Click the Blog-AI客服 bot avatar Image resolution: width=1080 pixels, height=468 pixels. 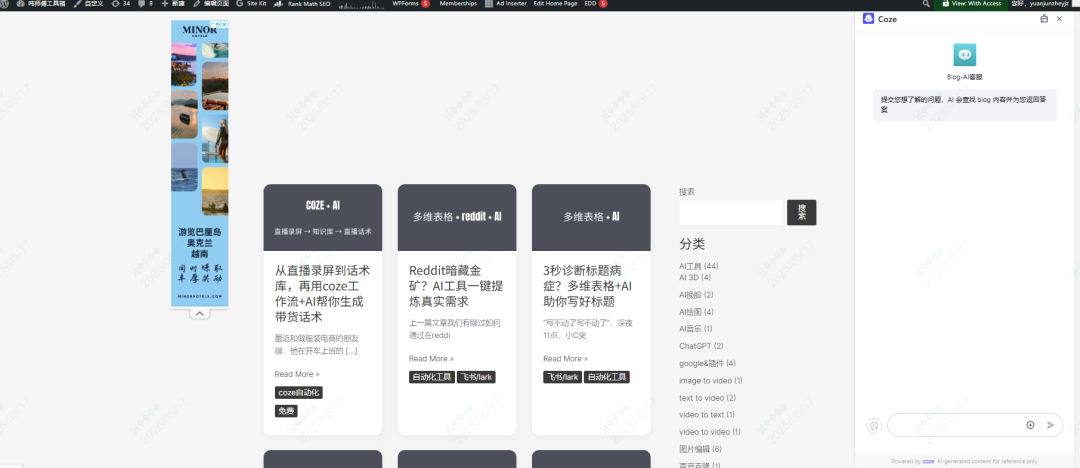click(x=964, y=54)
